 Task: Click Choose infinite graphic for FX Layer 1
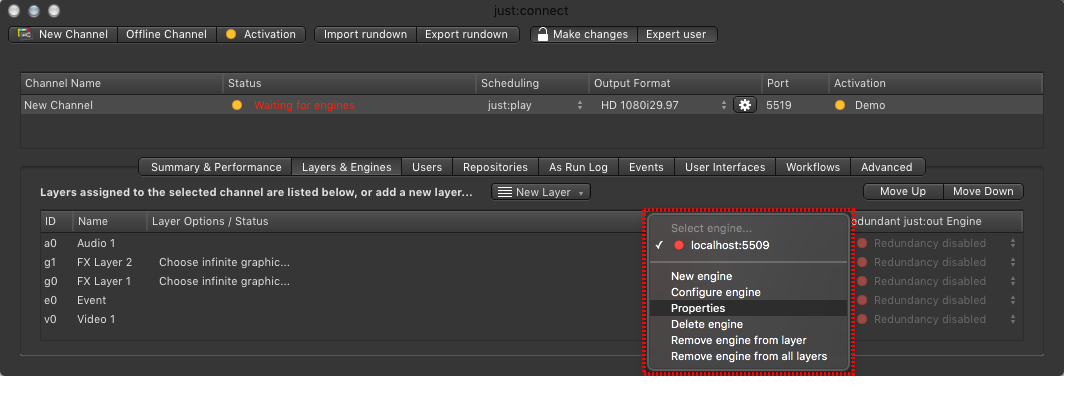point(225,281)
